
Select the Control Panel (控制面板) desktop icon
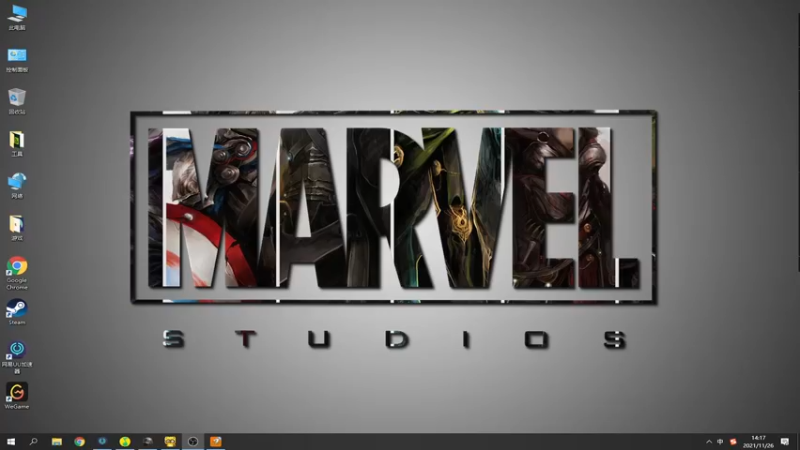17,60
